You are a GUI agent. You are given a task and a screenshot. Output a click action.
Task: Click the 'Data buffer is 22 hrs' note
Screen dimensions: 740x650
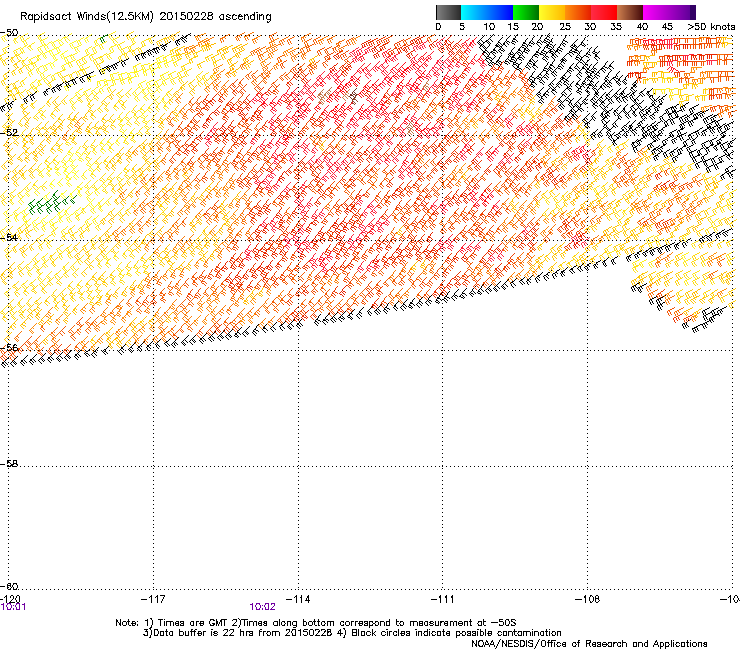click(352, 633)
